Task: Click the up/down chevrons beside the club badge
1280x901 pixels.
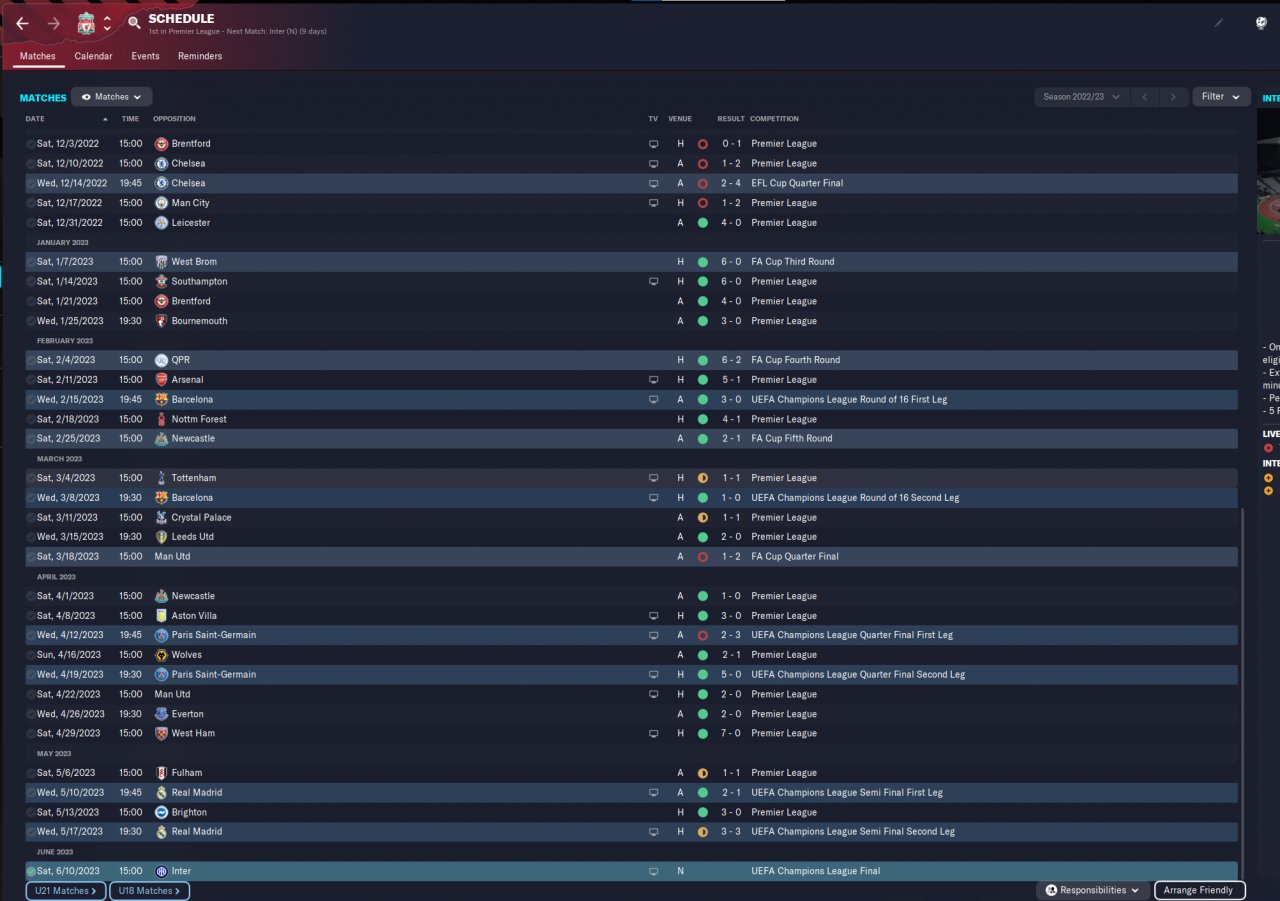Action: click(107, 24)
